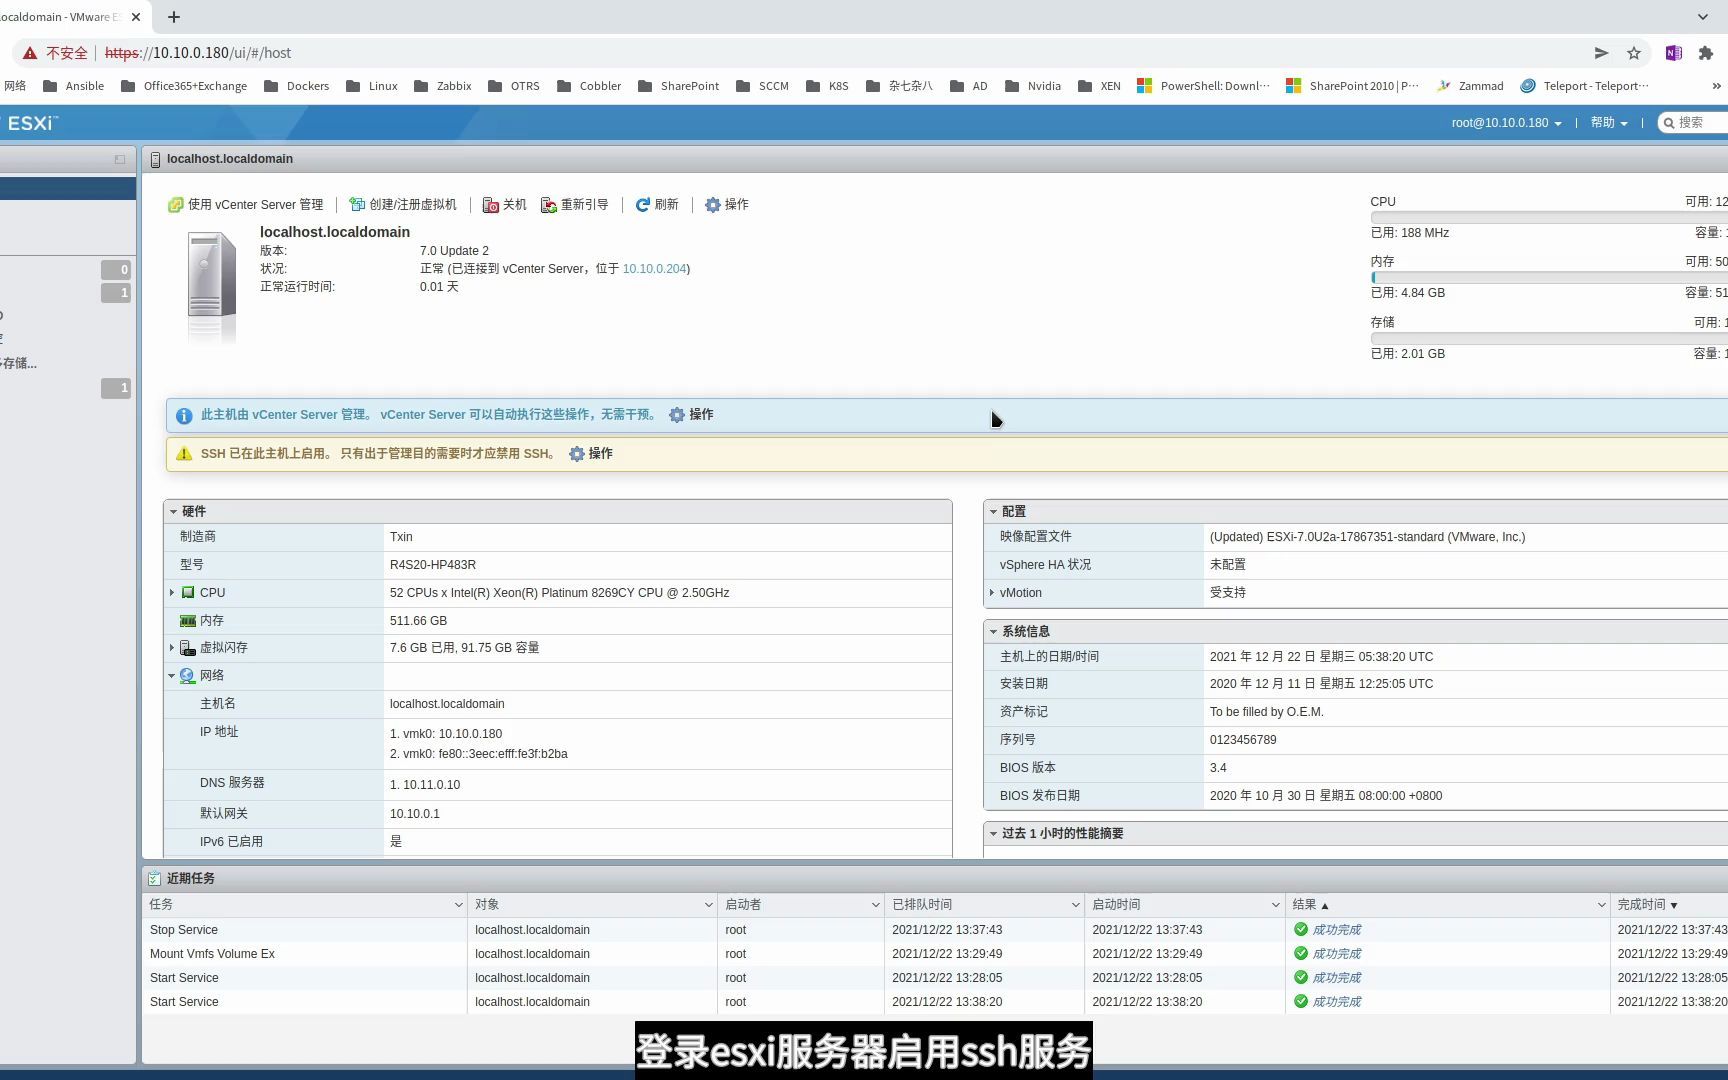1728x1080 pixels.
Task: Open the host toolbar 操作 gear
Action: (712, 205)
